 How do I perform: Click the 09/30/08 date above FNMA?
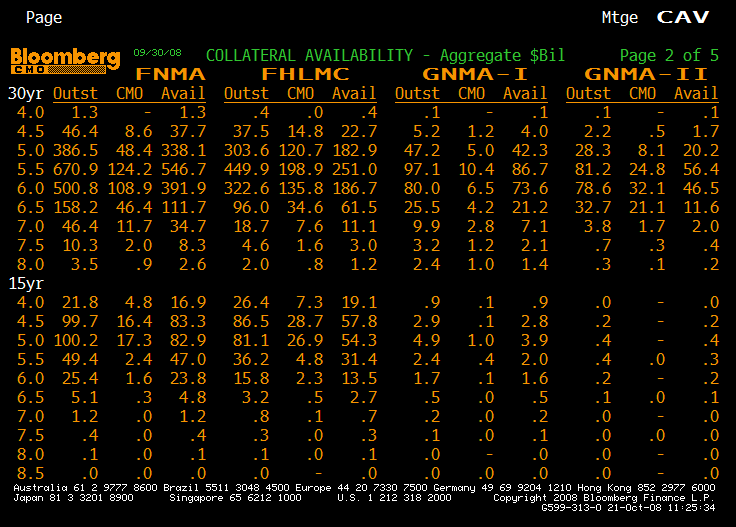coord(155,52)
